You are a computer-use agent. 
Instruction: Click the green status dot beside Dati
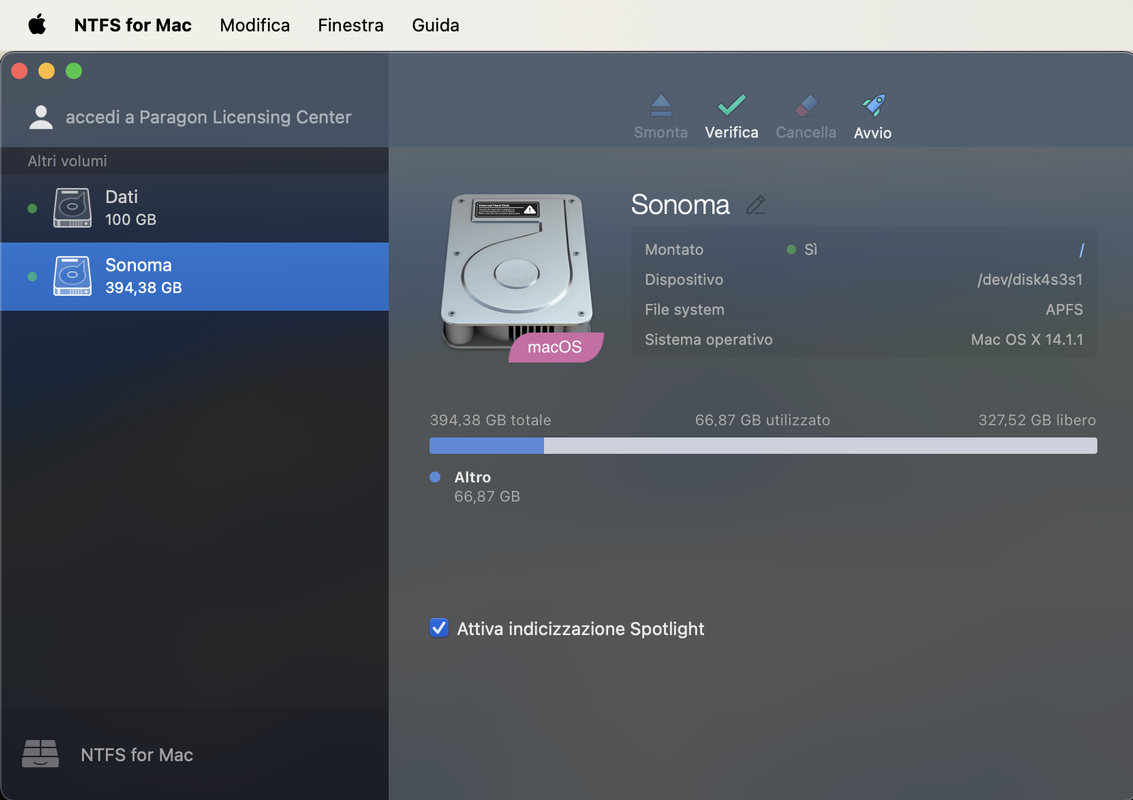pos(32,208)
